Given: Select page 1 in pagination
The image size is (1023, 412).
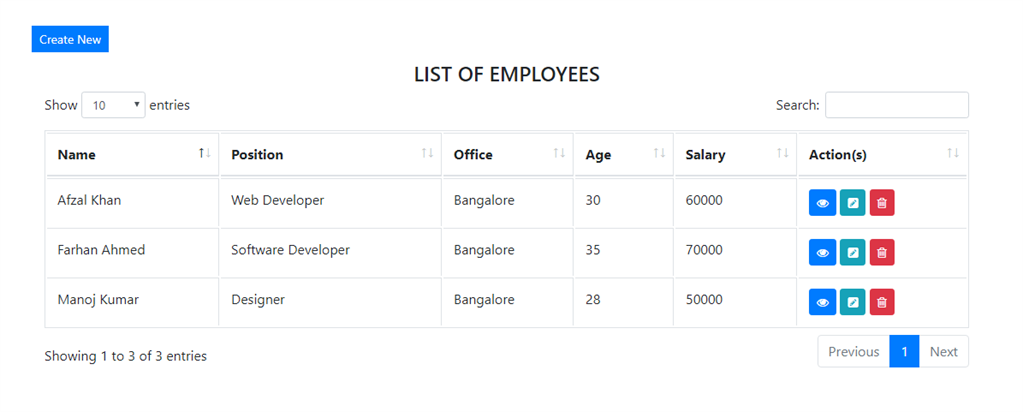Looking at the screenshot, I should tap(904, 352).
